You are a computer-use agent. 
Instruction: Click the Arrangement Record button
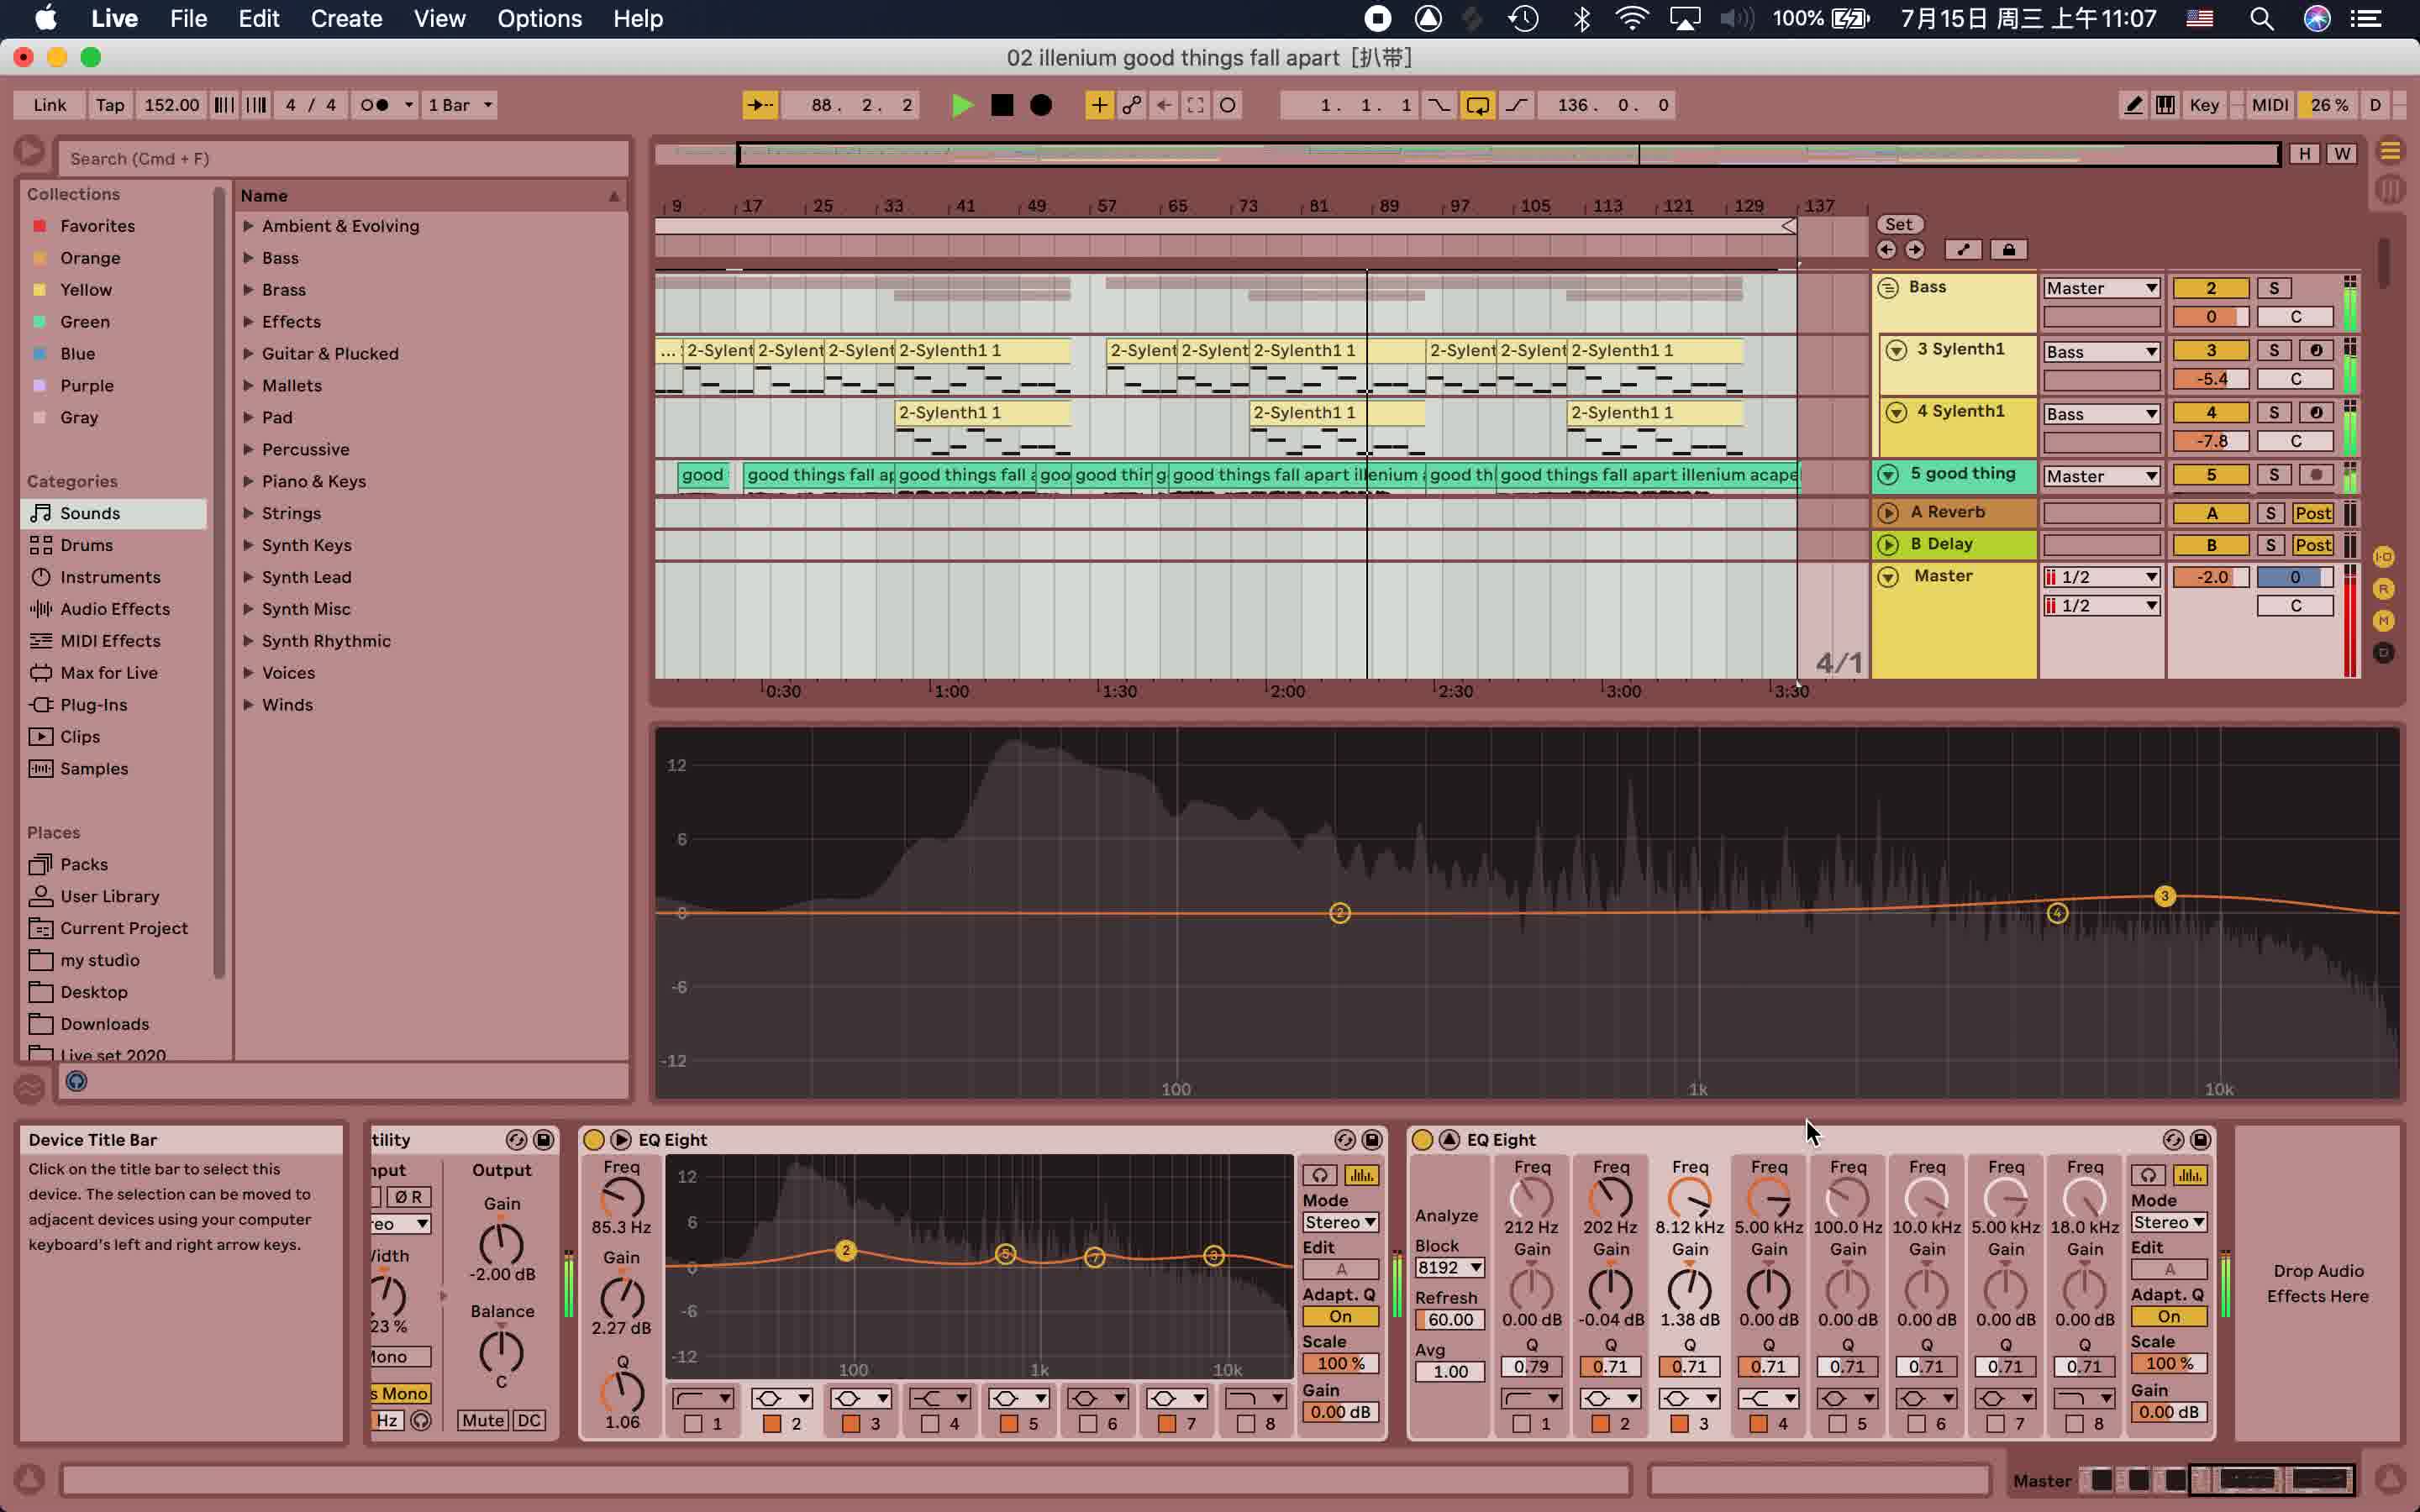pos(1041,105)
